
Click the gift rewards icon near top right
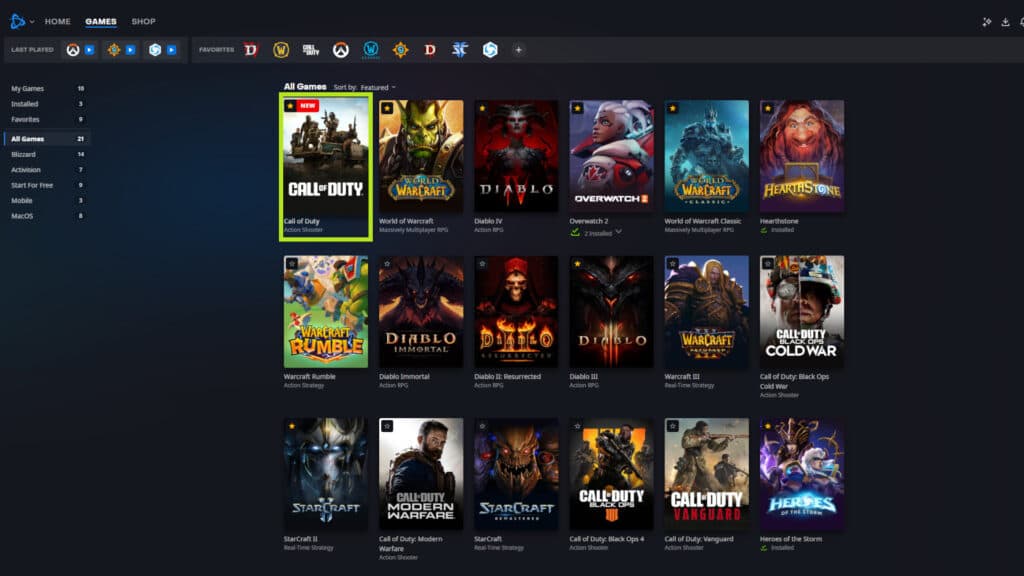point(986,21)
